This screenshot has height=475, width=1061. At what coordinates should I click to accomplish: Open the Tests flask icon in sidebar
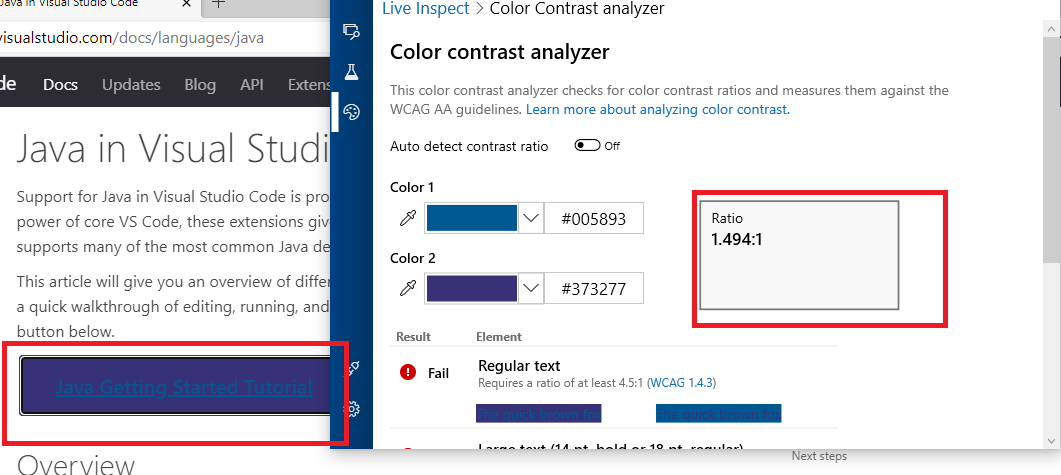pyautogui.click(x=351, y=72)
